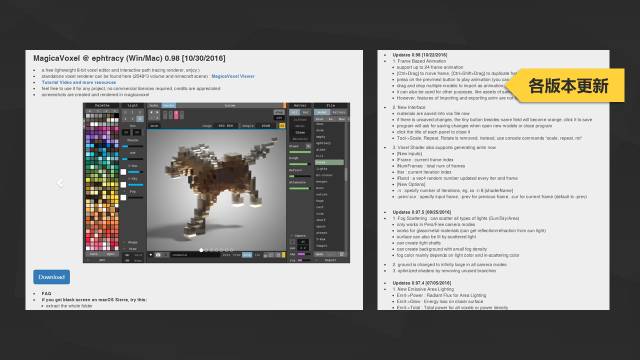Screen dimensions: 640x360
Task: Click the 'Update 0.97.5 [09/25/2016]' changelog heading
Action: [x=422, y=212]
